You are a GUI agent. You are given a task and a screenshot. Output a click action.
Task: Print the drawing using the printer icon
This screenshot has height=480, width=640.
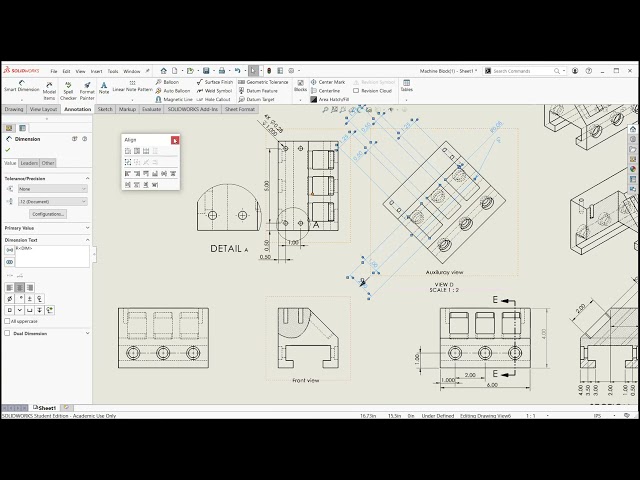click(222, 71)
